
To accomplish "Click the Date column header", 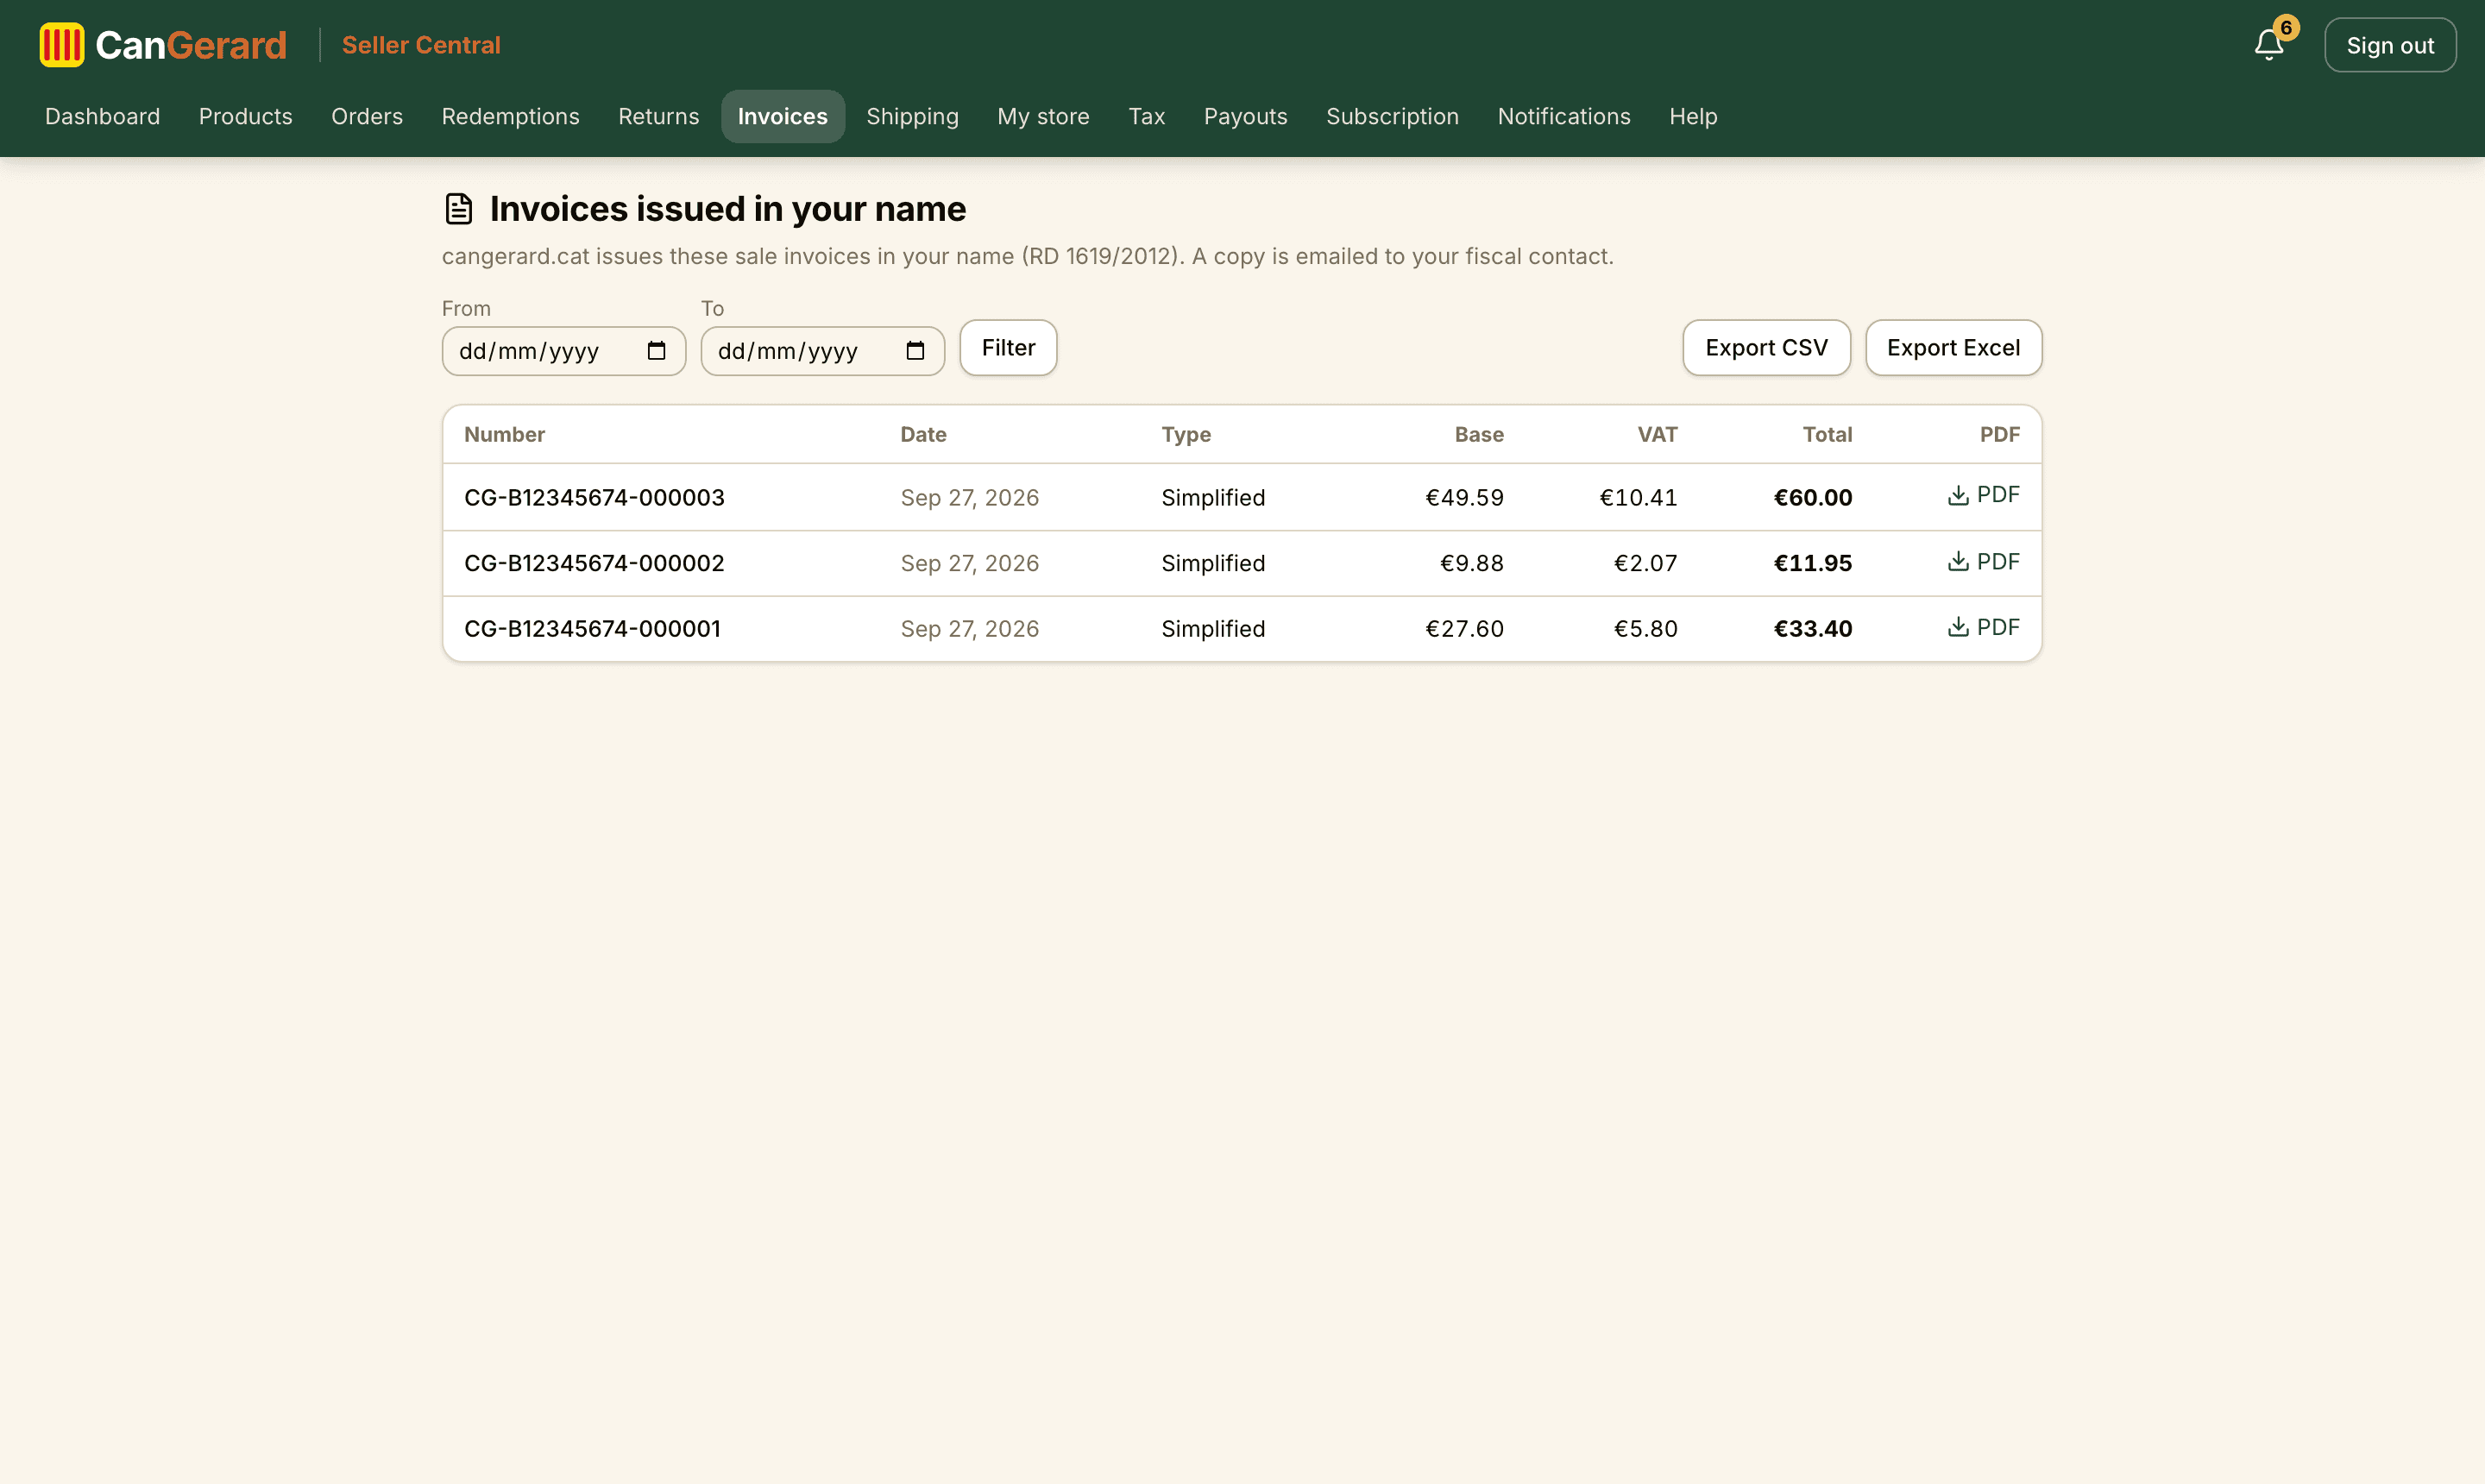I will [x=923, y=434].
